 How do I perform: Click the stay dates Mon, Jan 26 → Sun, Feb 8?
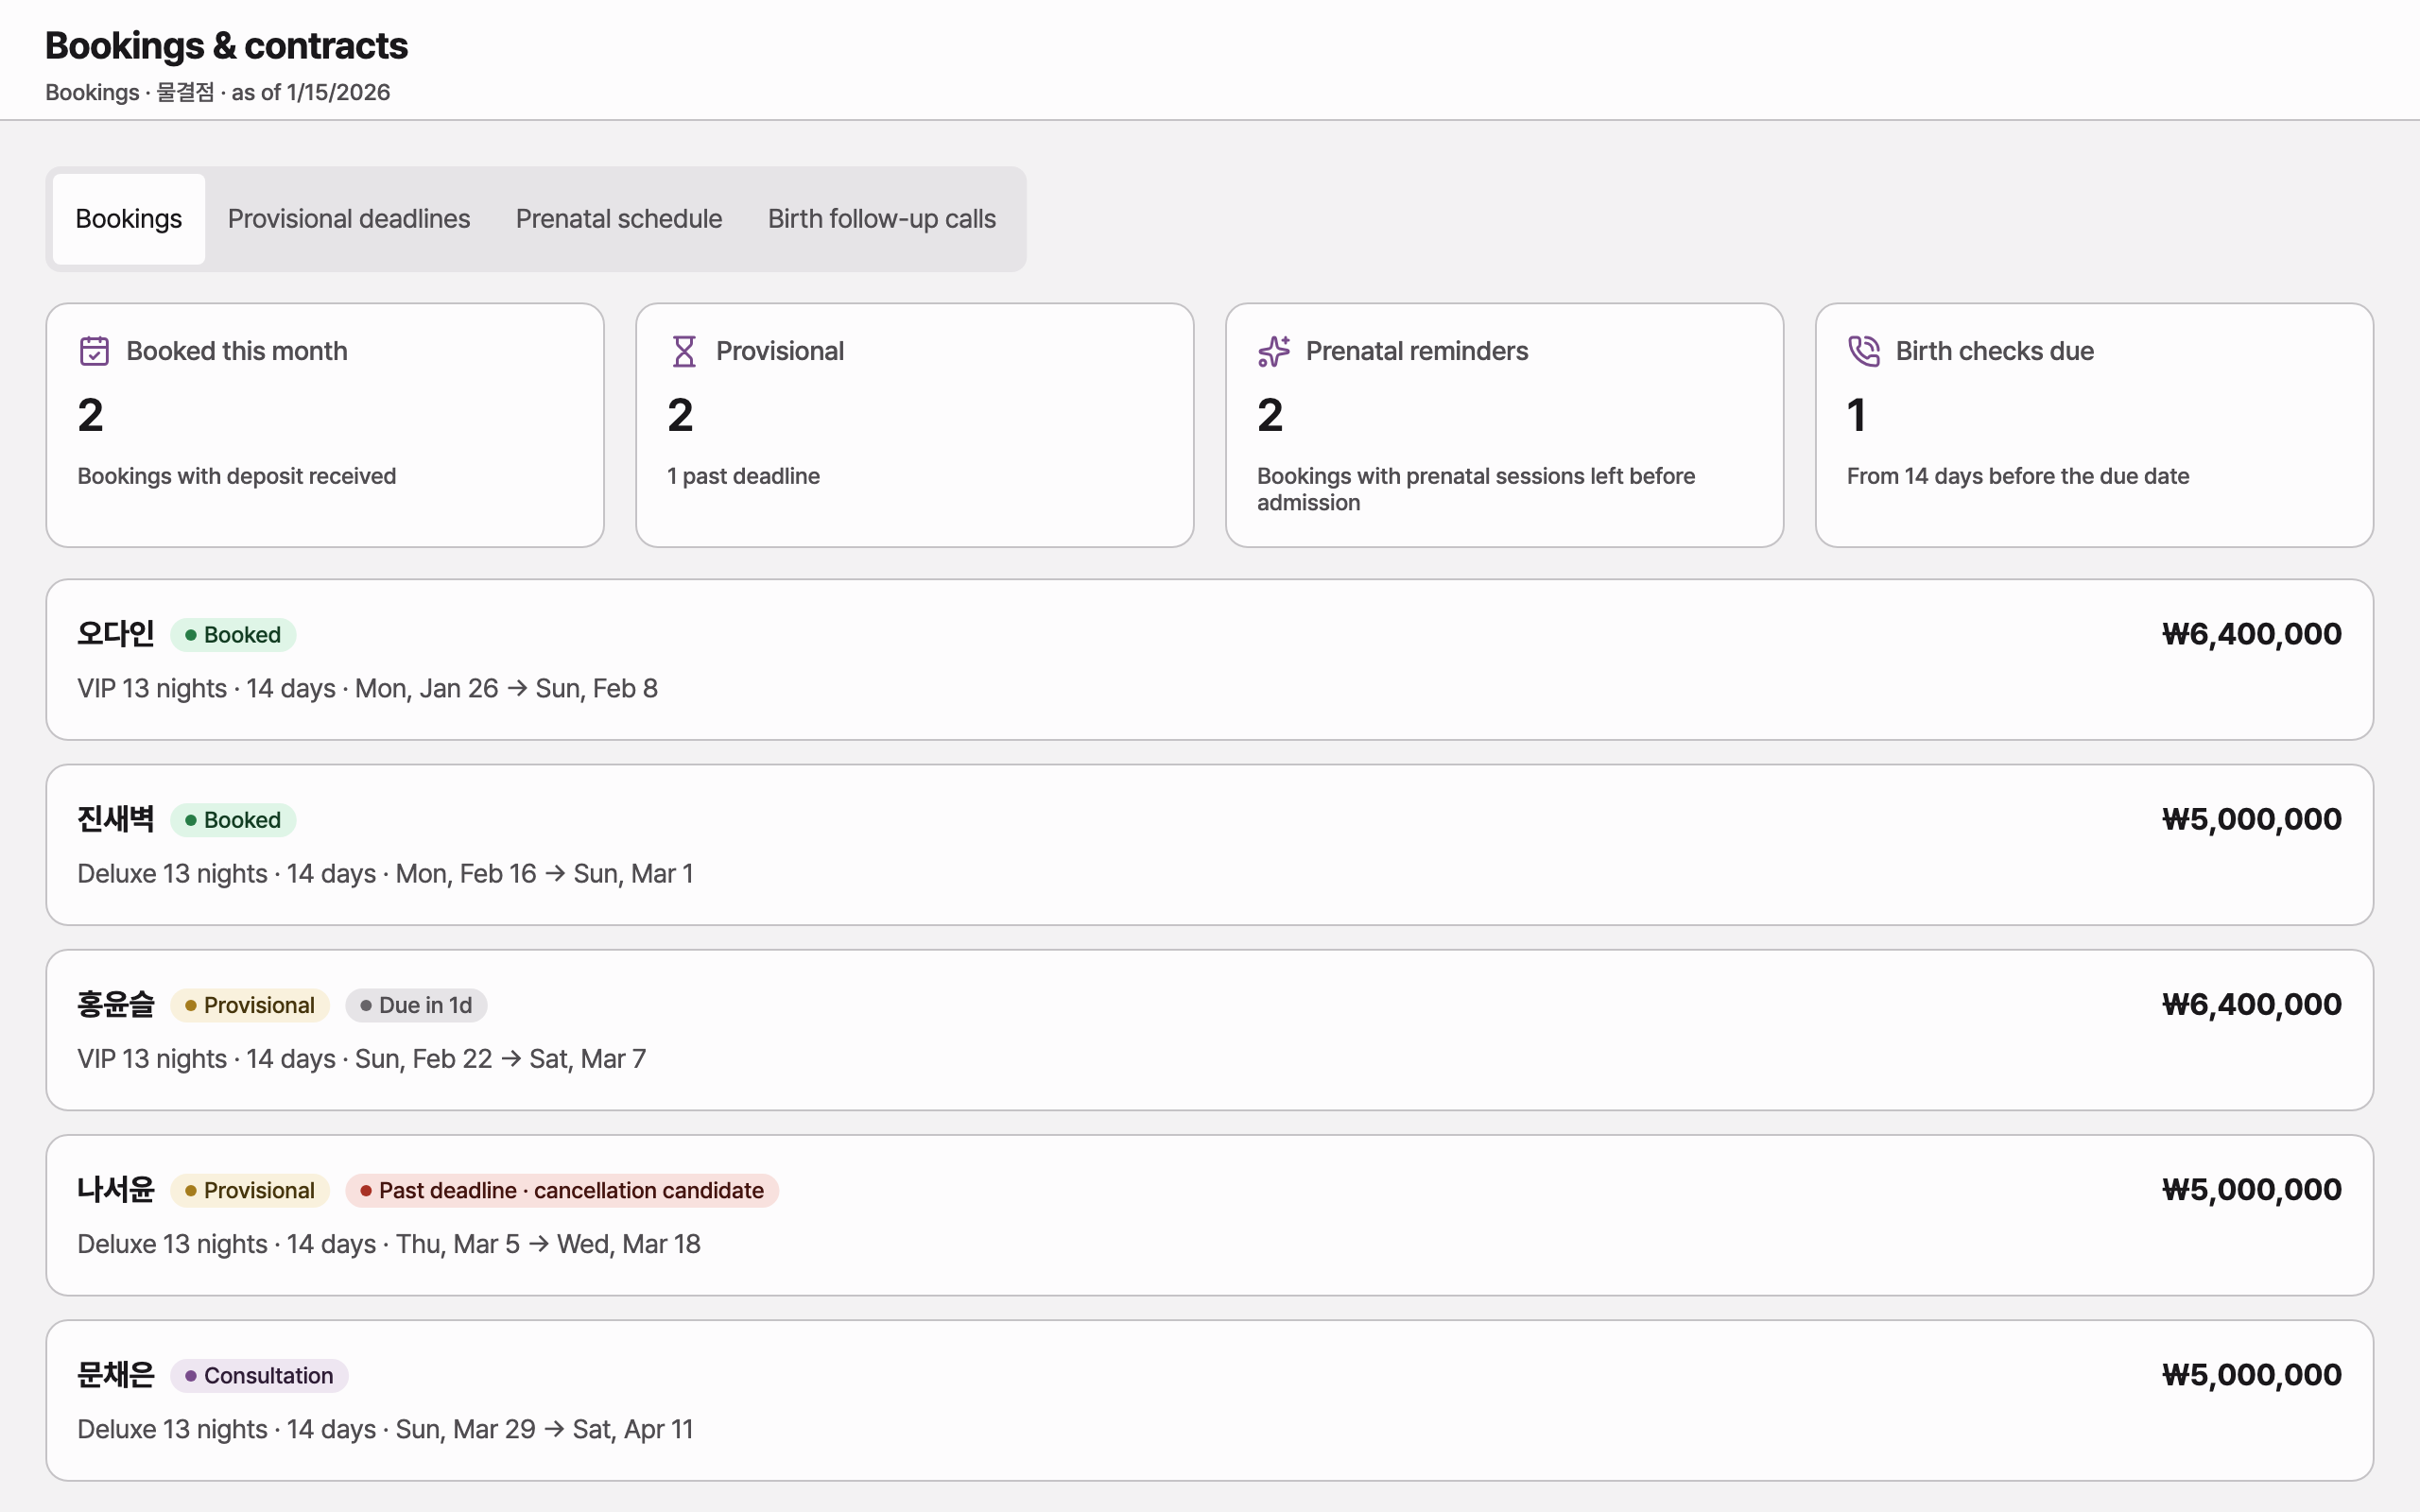click(x=506, y=689)
